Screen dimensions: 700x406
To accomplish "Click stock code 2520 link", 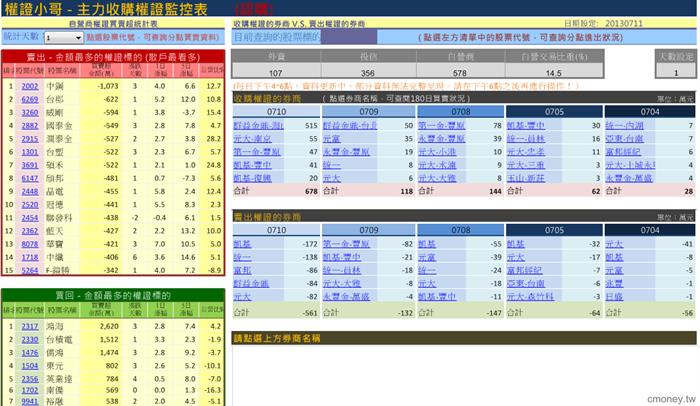I will pos(30,205).
